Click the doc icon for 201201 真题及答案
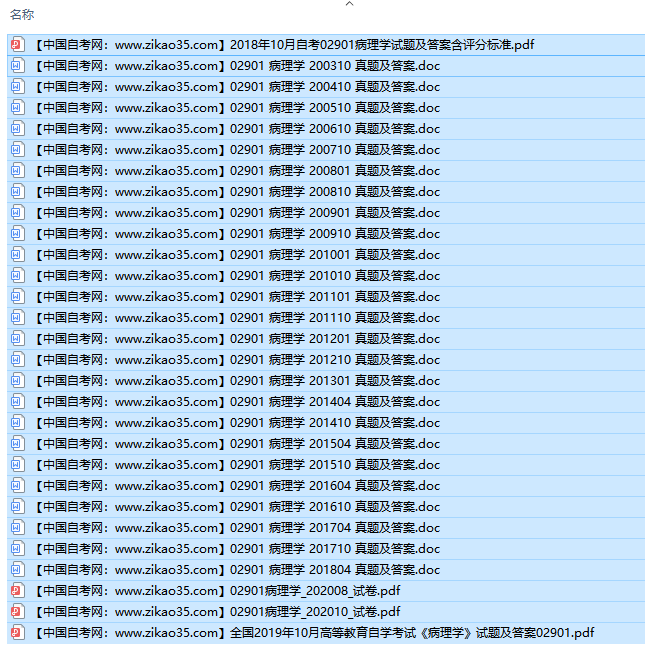The height and width of the screenshot is (666, 645). (x=17, y=339)
